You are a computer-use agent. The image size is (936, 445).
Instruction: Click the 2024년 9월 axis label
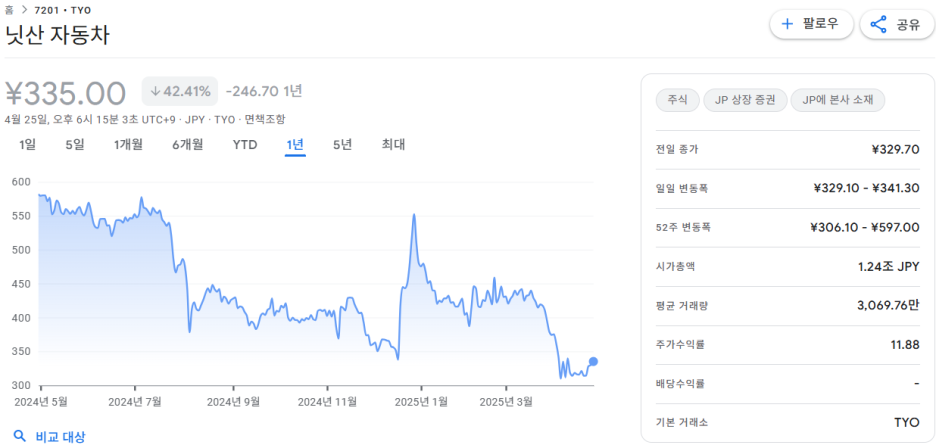[x=233, y=402]
